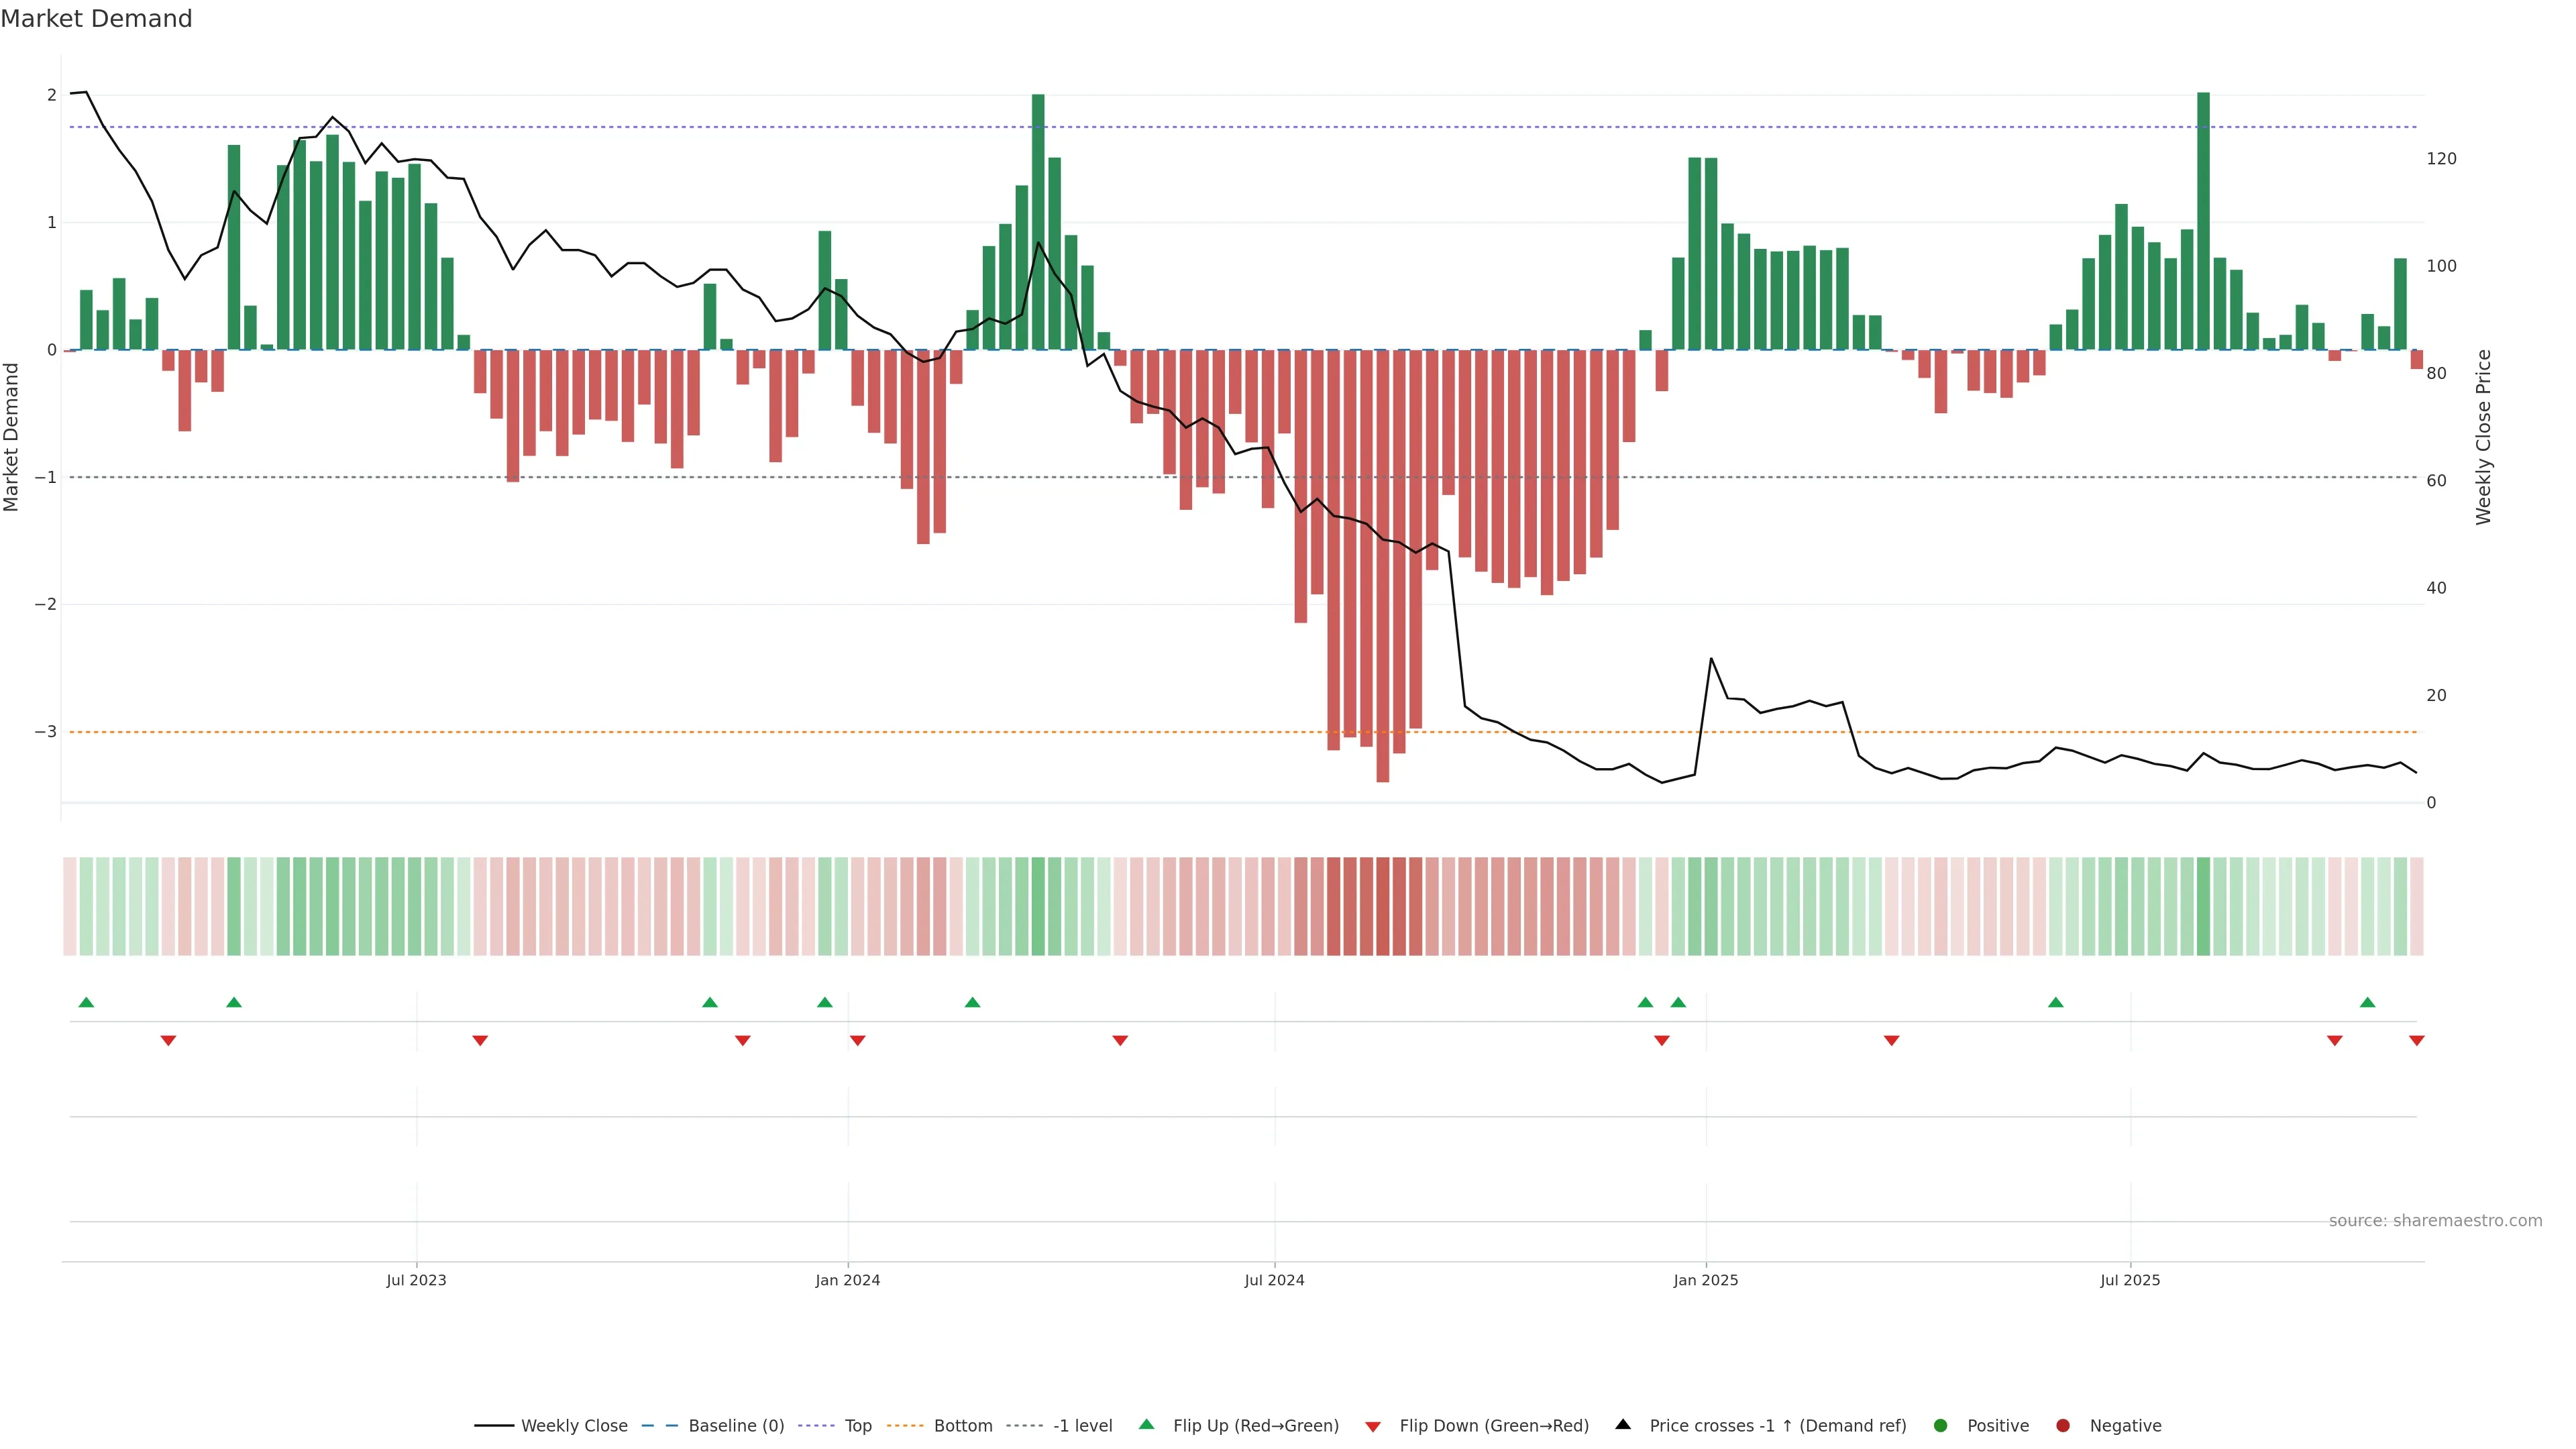This screenshot has width=2576, height=1449.
Task: Click red Flip Down triangle in legend
Action: [x=1373, y=1427]
